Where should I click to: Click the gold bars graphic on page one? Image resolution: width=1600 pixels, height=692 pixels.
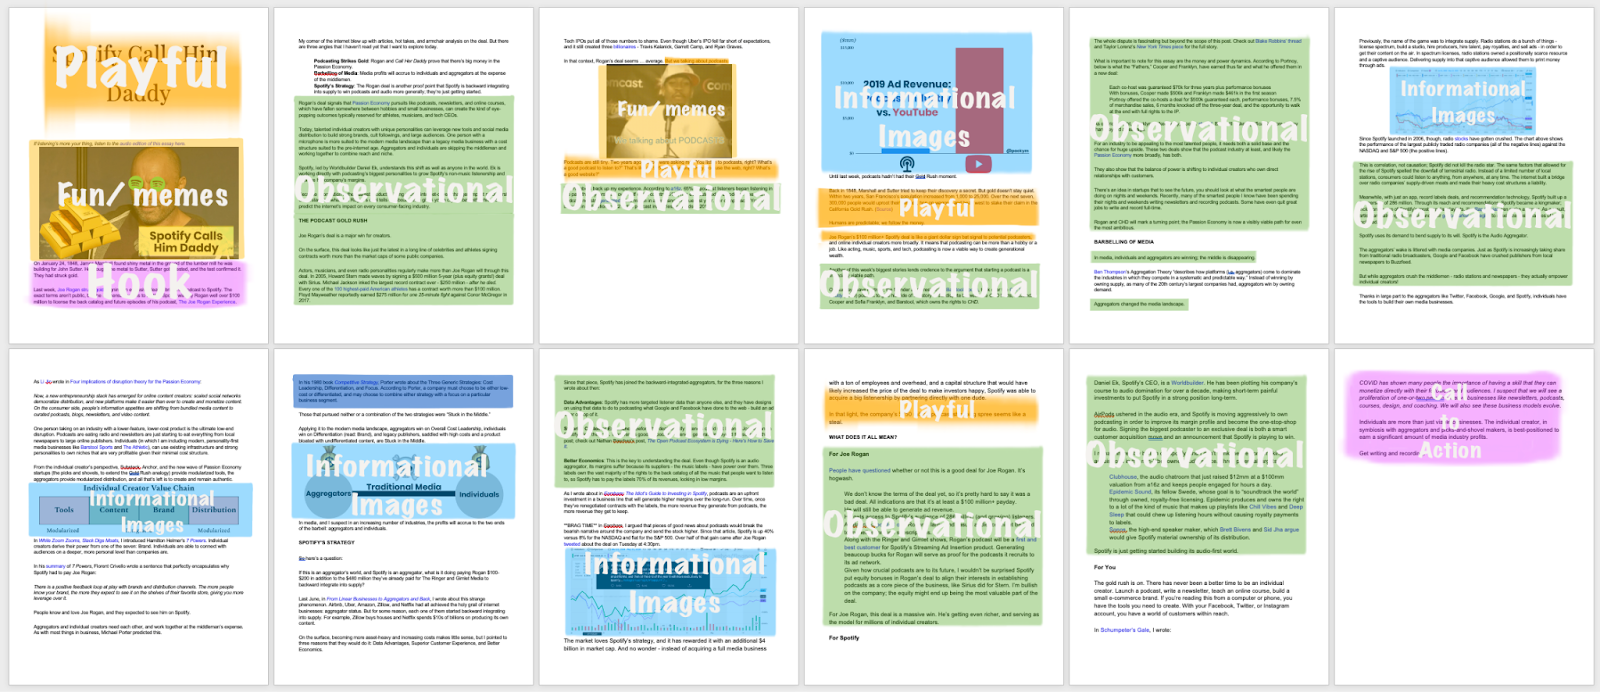[78, 230]
